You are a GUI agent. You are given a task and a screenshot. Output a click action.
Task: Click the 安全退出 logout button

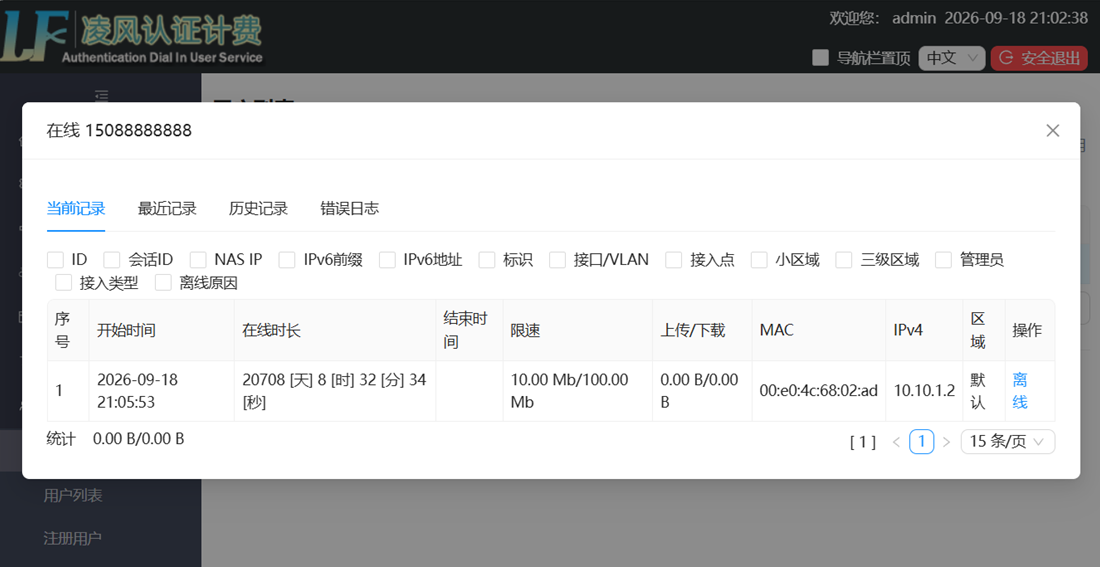click(x=1039, y=58)
